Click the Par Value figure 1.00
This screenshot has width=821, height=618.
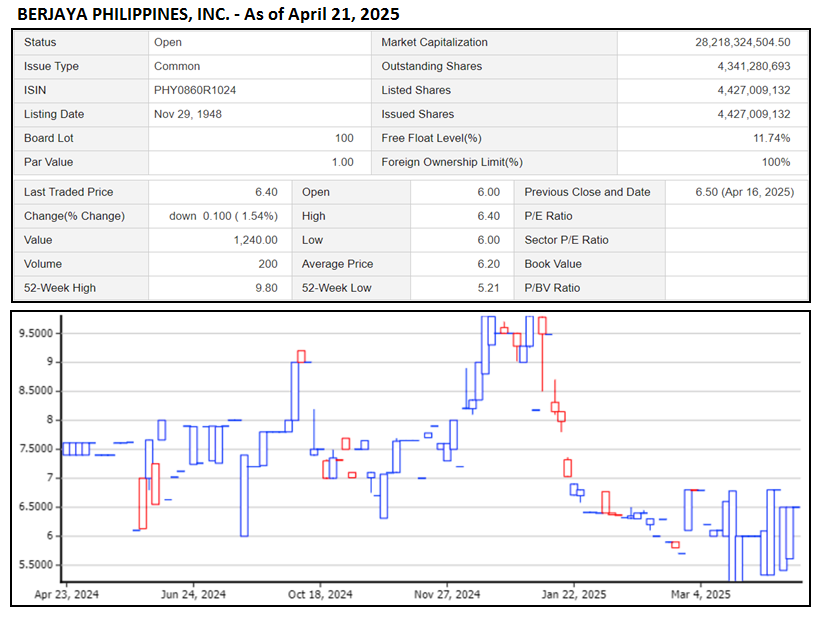tap(342, 162)
